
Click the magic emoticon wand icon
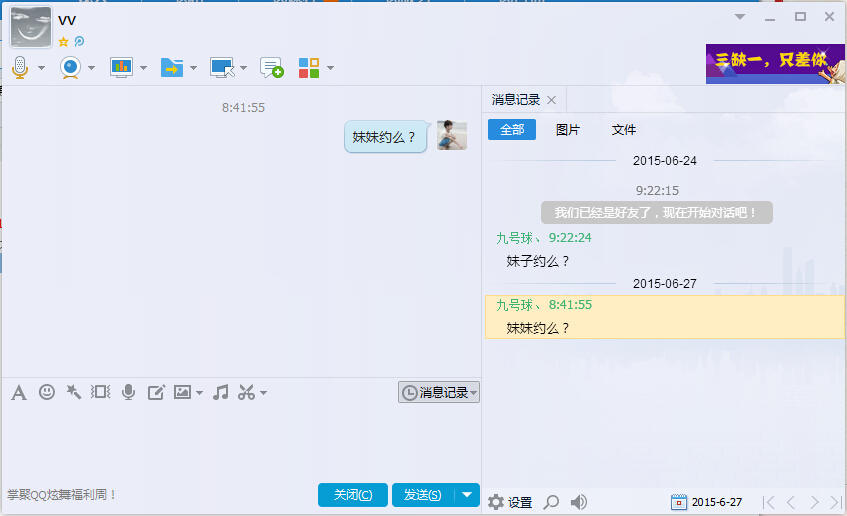pos(73,392)
